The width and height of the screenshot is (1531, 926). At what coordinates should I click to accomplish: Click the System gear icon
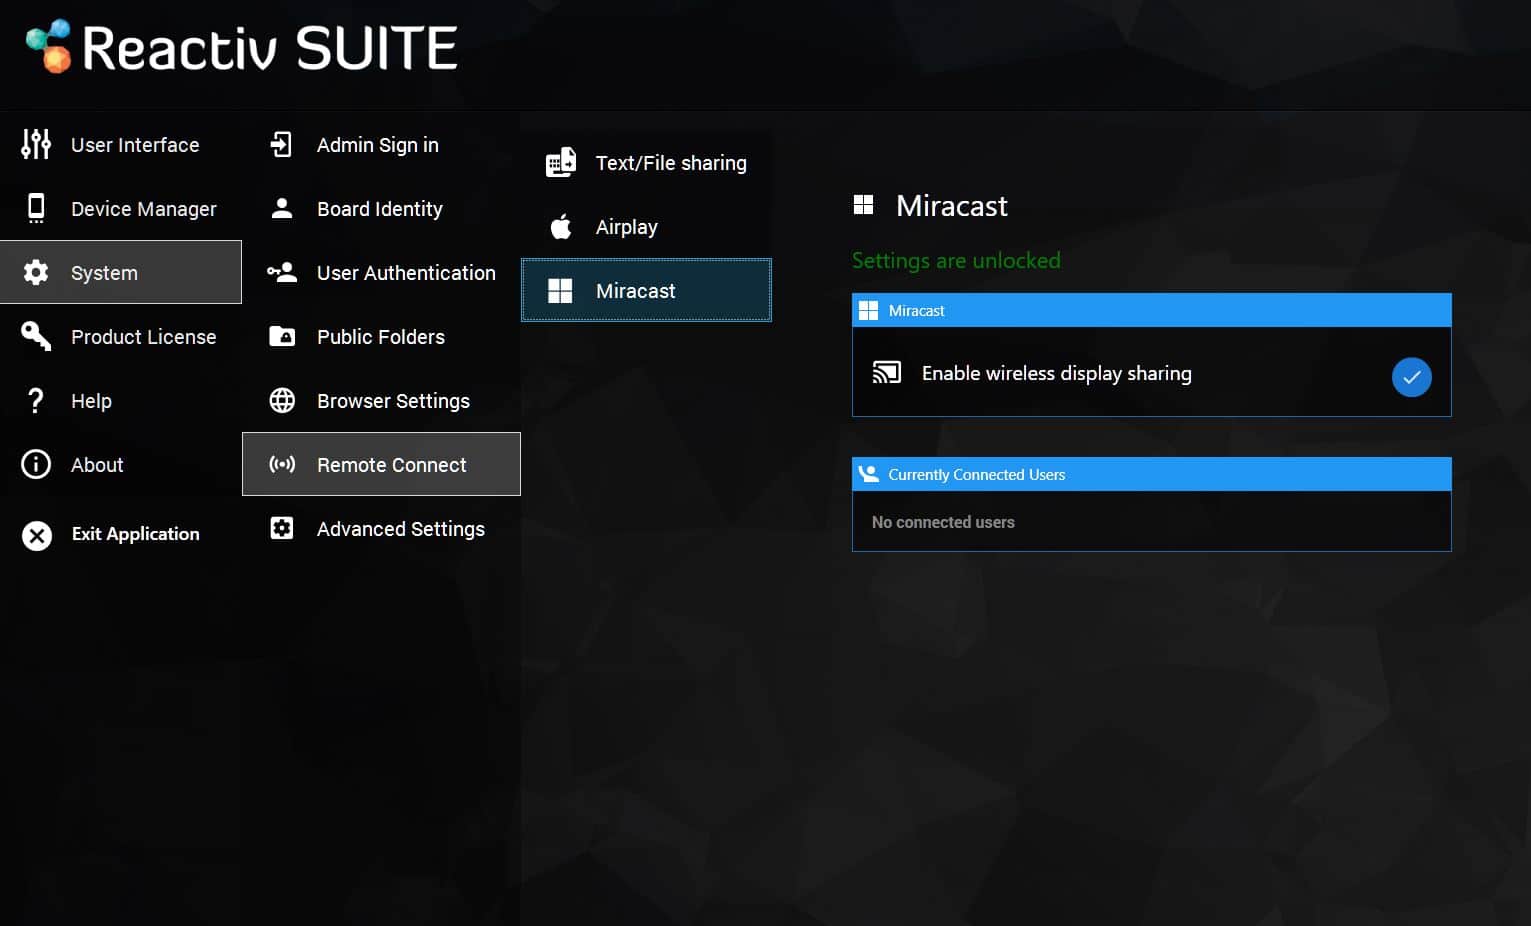(x=36, y=272)
